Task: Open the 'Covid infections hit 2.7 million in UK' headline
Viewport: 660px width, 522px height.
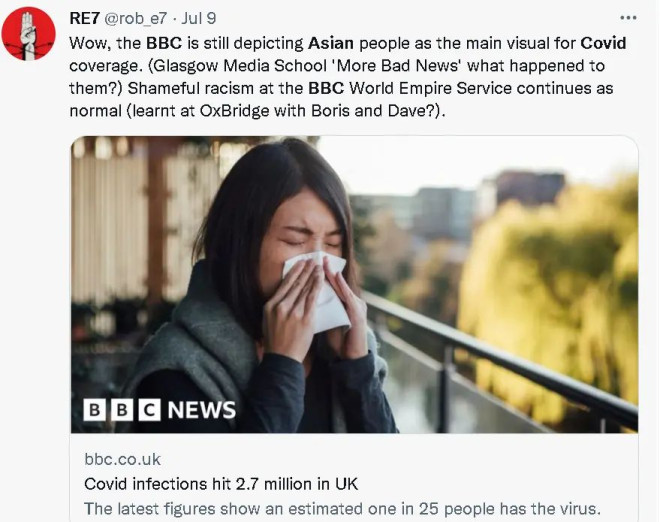Action: [x=221, y=484]
